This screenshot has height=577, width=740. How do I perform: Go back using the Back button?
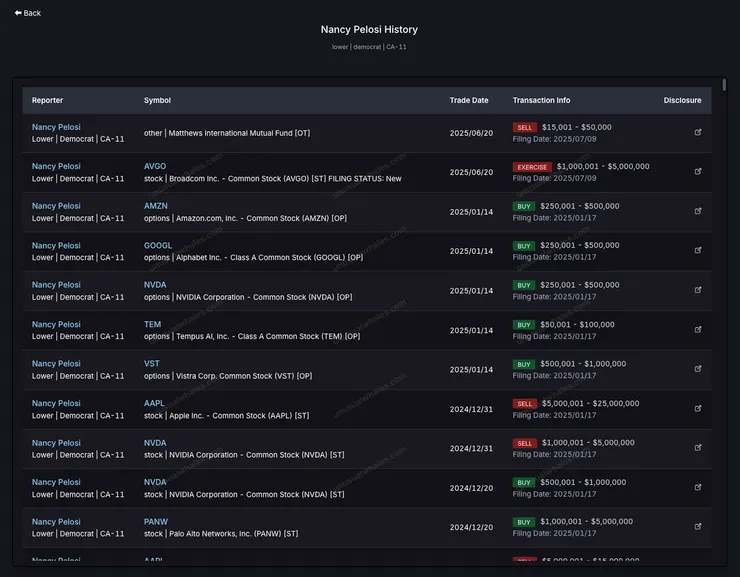tap(28, 13)
